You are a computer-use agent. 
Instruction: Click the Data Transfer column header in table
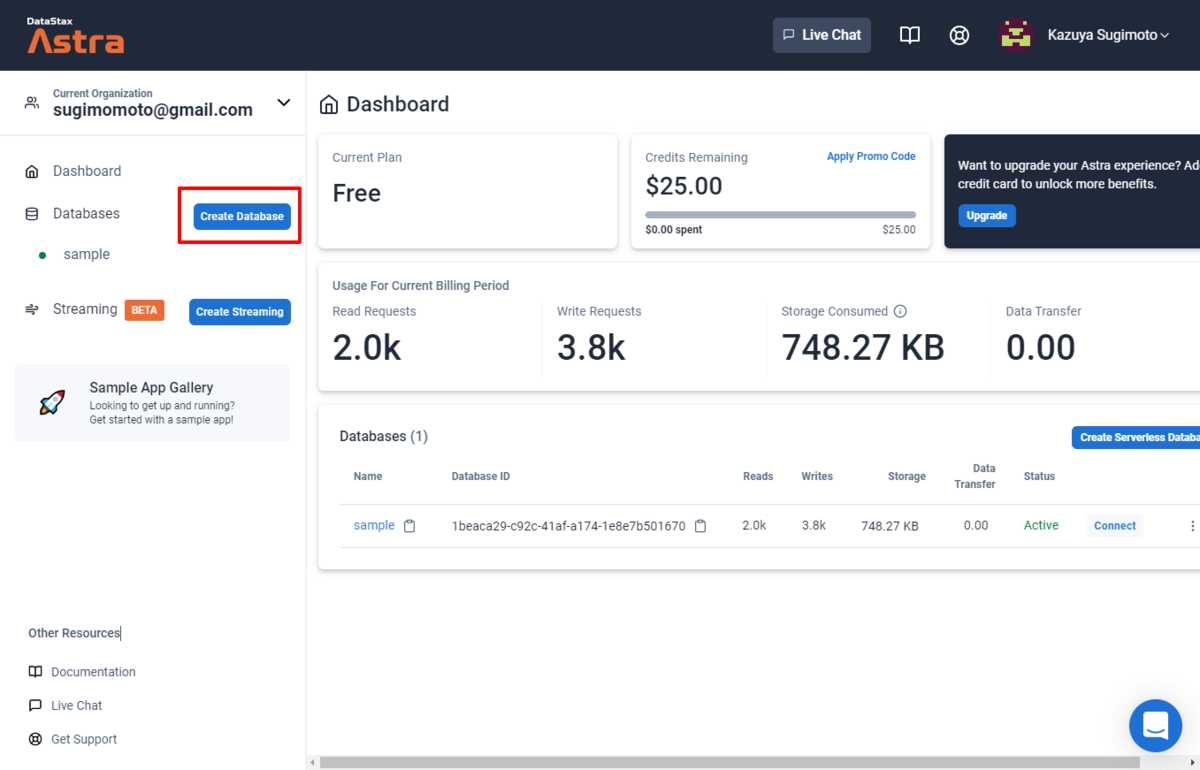click(x=975, y=476)
